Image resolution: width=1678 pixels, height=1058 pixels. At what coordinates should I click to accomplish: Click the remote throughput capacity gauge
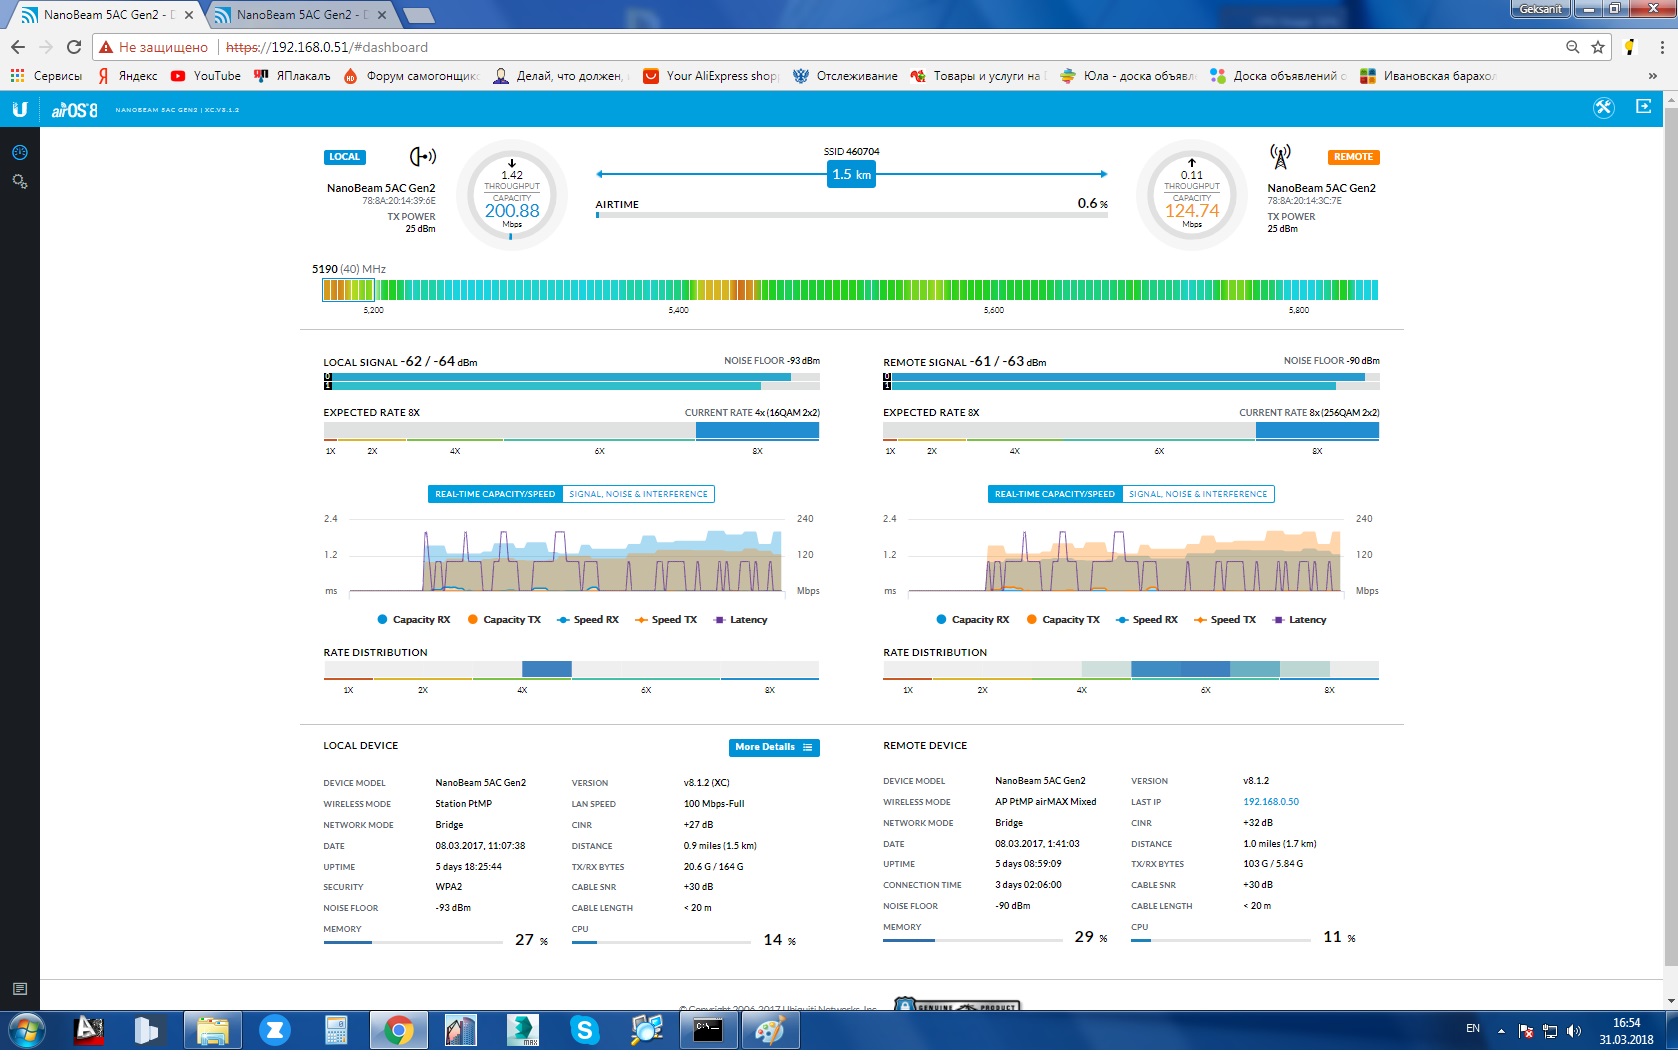pyautogui.click(x=1192, y=195)
